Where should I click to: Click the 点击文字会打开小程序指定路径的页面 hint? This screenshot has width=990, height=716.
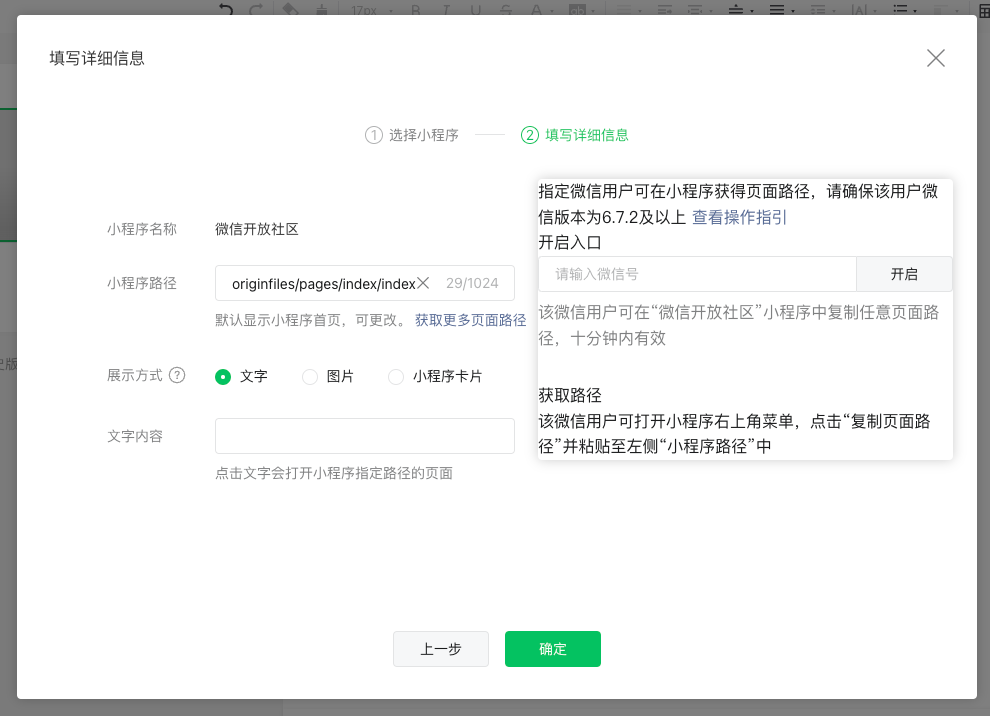(x=333, y=473)
